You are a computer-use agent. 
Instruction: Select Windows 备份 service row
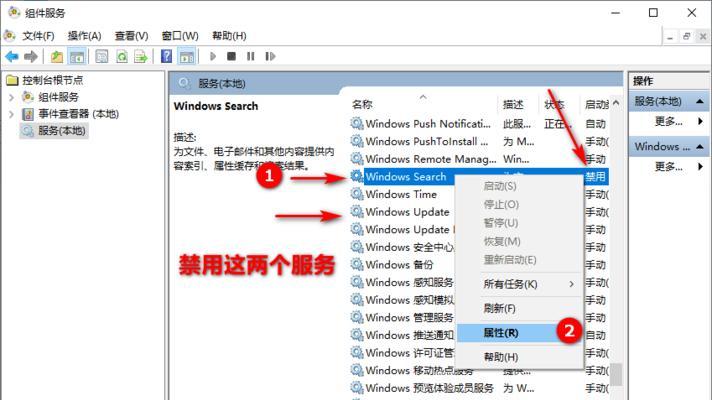point(399,265)
